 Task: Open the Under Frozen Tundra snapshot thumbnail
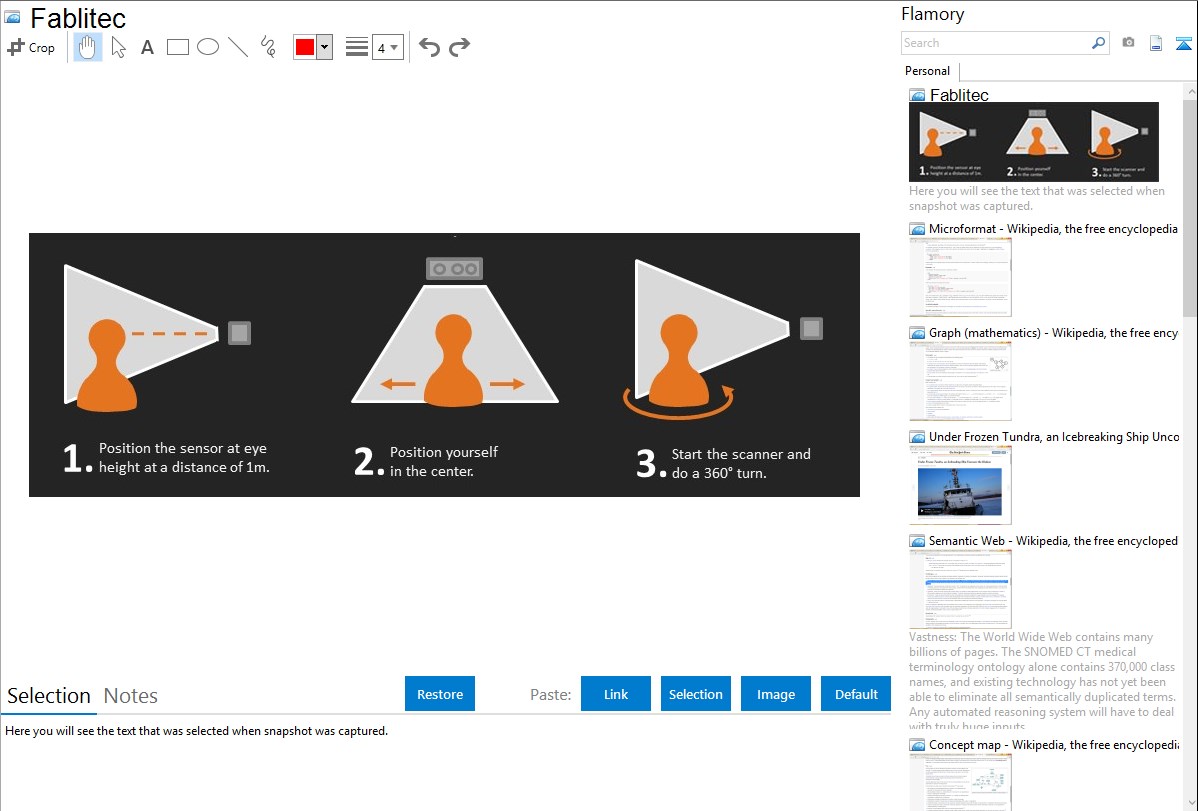(960, 485)
